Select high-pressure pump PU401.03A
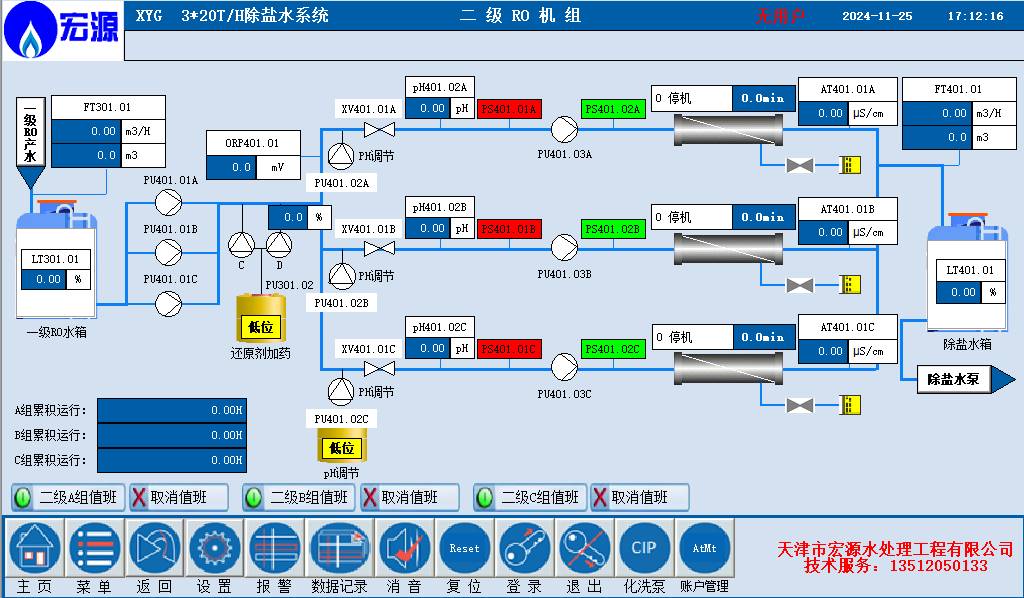This screenshot has width=1024, height=598. click(564, 129)
